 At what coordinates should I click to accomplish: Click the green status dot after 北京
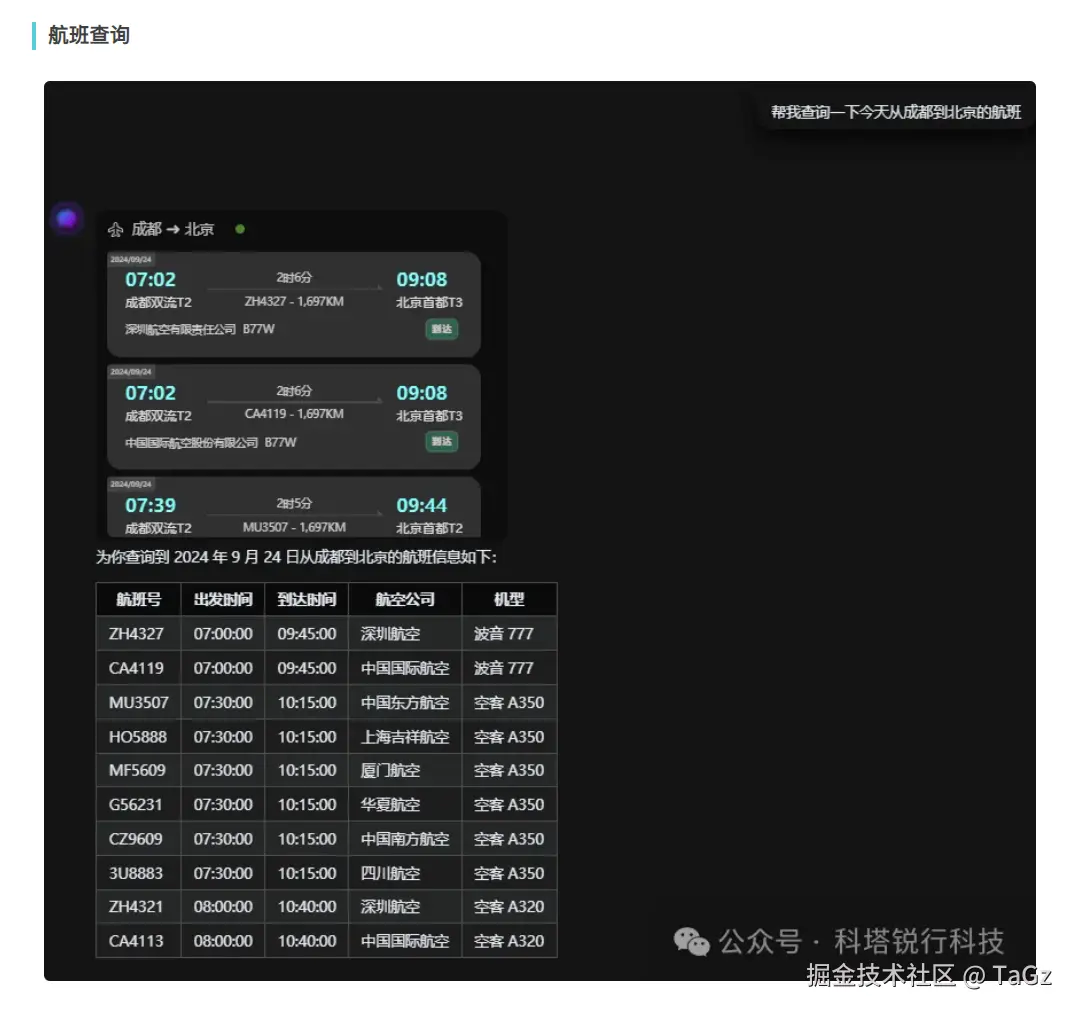240,229
